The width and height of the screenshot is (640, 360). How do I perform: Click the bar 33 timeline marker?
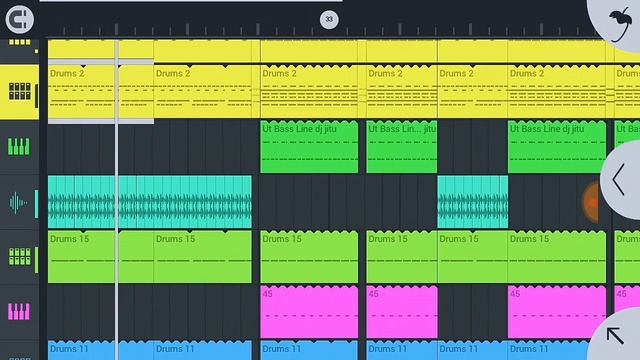(329, 20)
